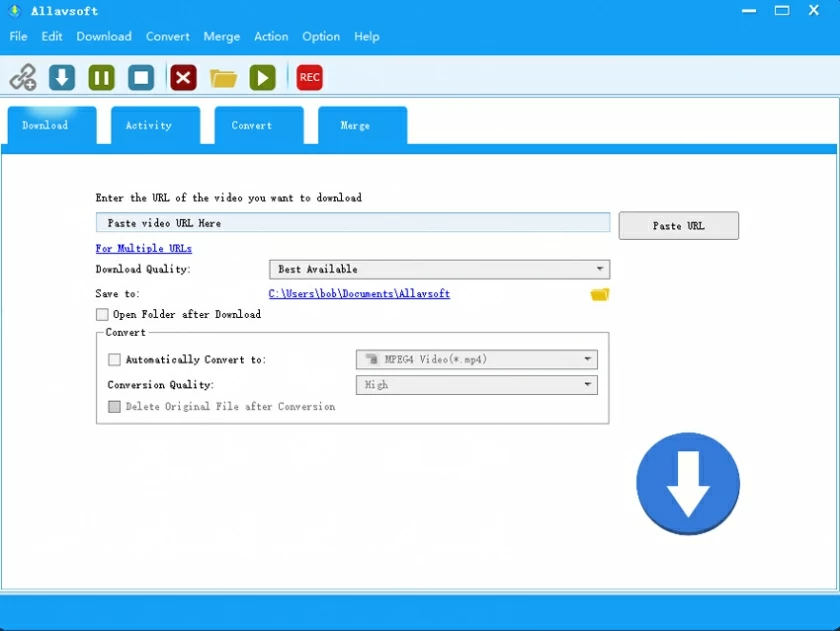Expand the Download Quality dropdown
Image resolution: width=840 pixels, height=631 pixels.
click(x=439, y=269)
